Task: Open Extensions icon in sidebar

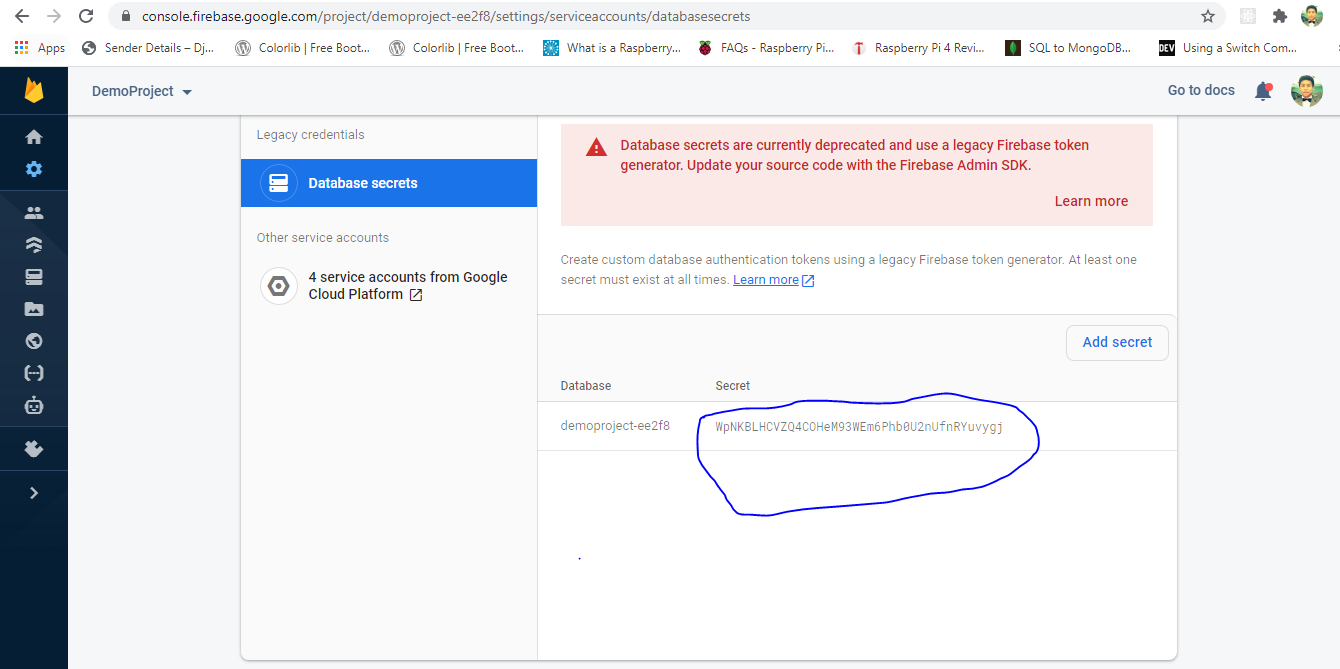Action: pyautogui.click(x=34, y=449)
